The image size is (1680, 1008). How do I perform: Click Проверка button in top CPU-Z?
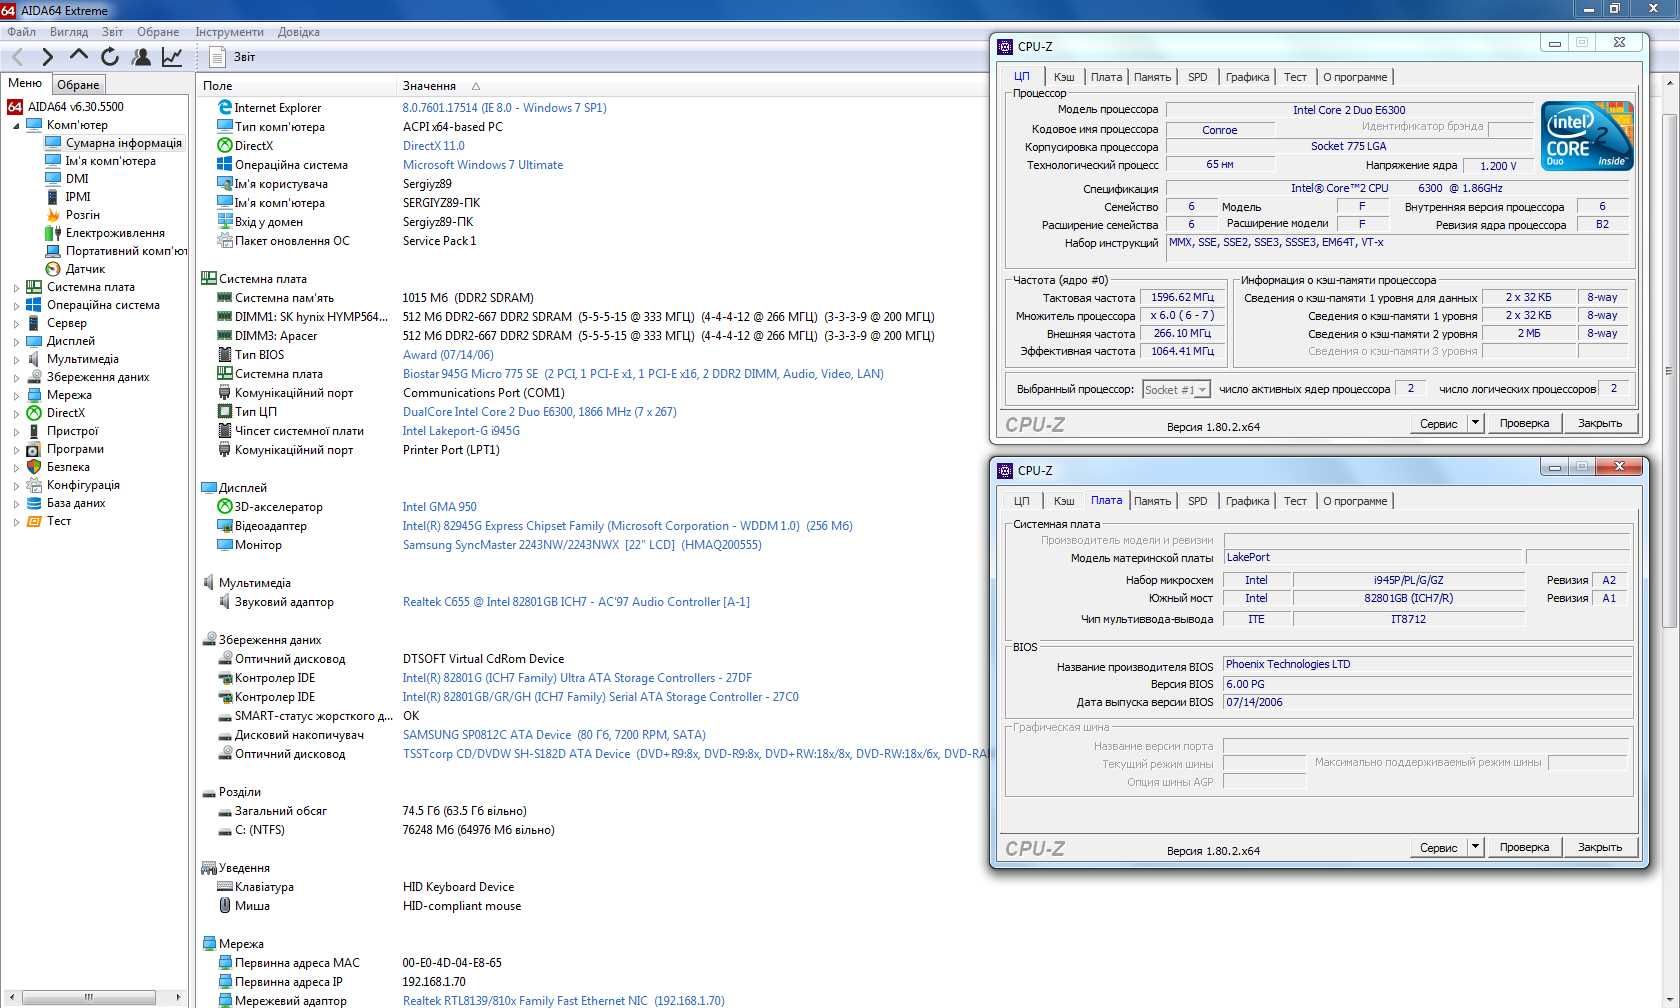pos(1524,423)
